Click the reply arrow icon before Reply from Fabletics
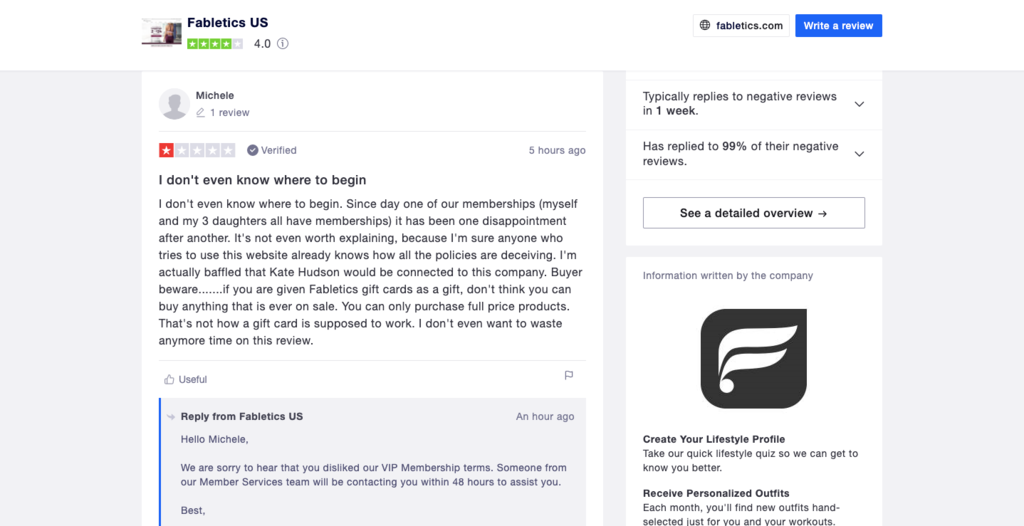The height and width of the screenshot is (526, 1024). (x=171, y=417)
